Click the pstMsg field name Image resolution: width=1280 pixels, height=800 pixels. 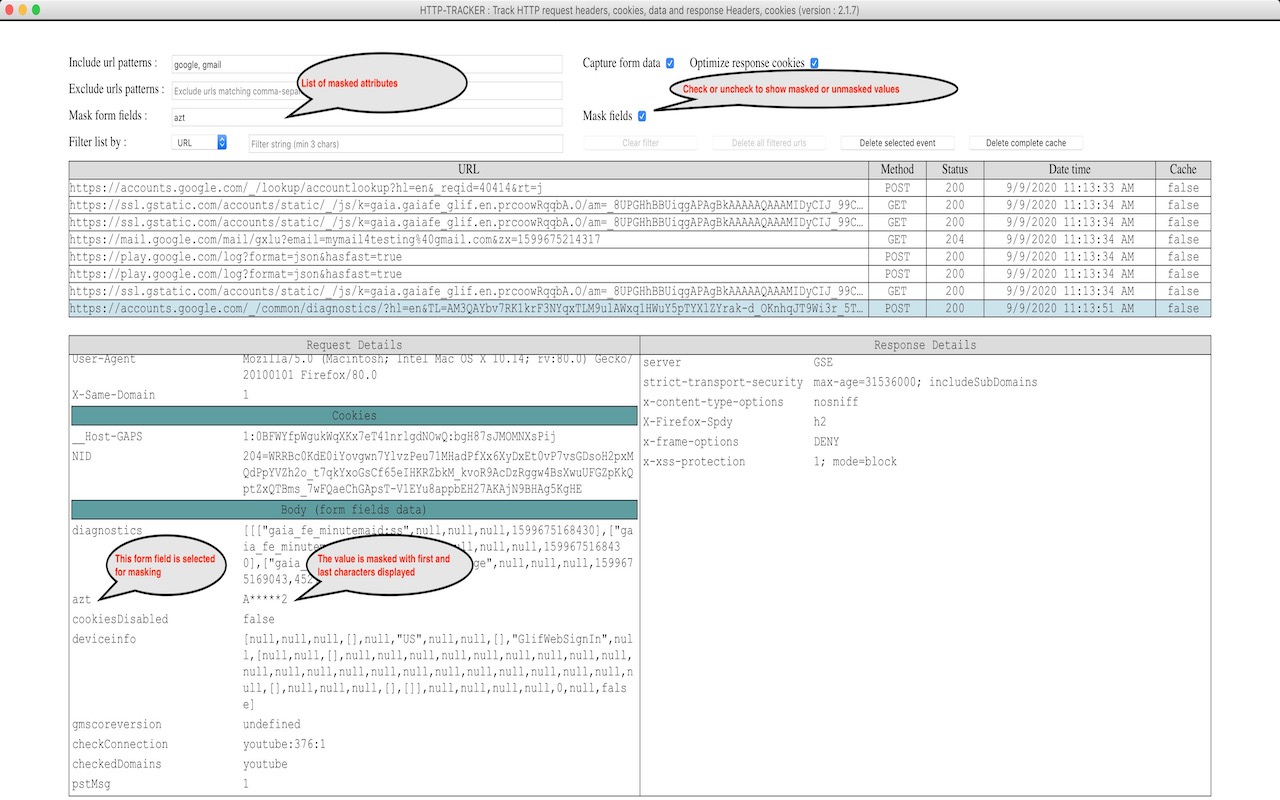click(x=91, y=784)
